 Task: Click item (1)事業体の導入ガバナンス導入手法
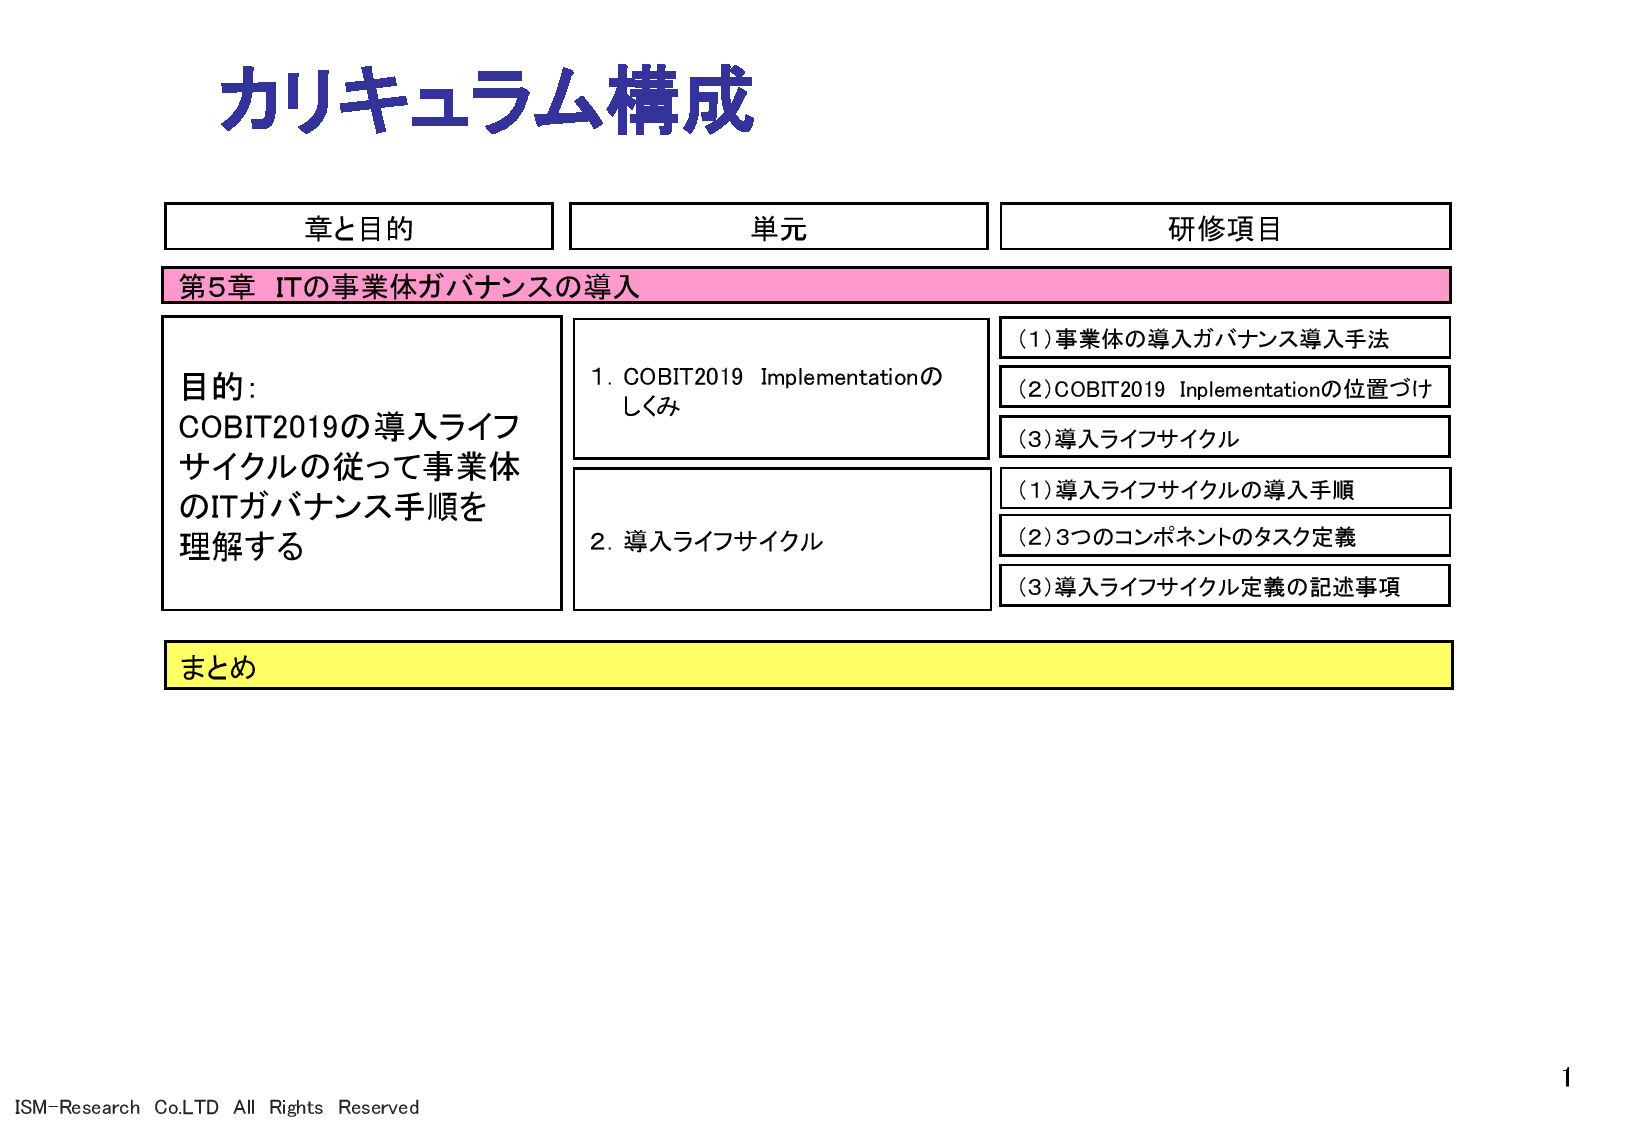(1225, 338)
